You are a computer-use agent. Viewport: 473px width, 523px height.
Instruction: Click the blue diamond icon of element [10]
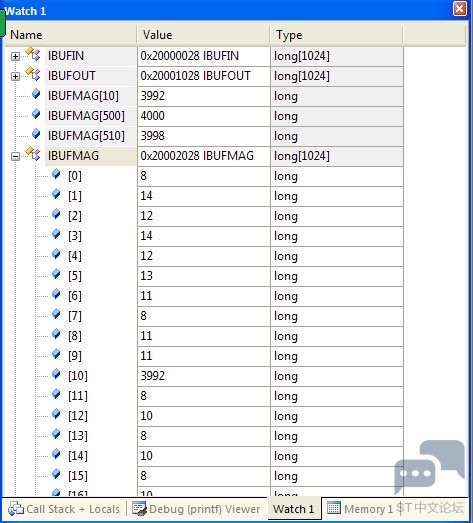tap(56, 374)
